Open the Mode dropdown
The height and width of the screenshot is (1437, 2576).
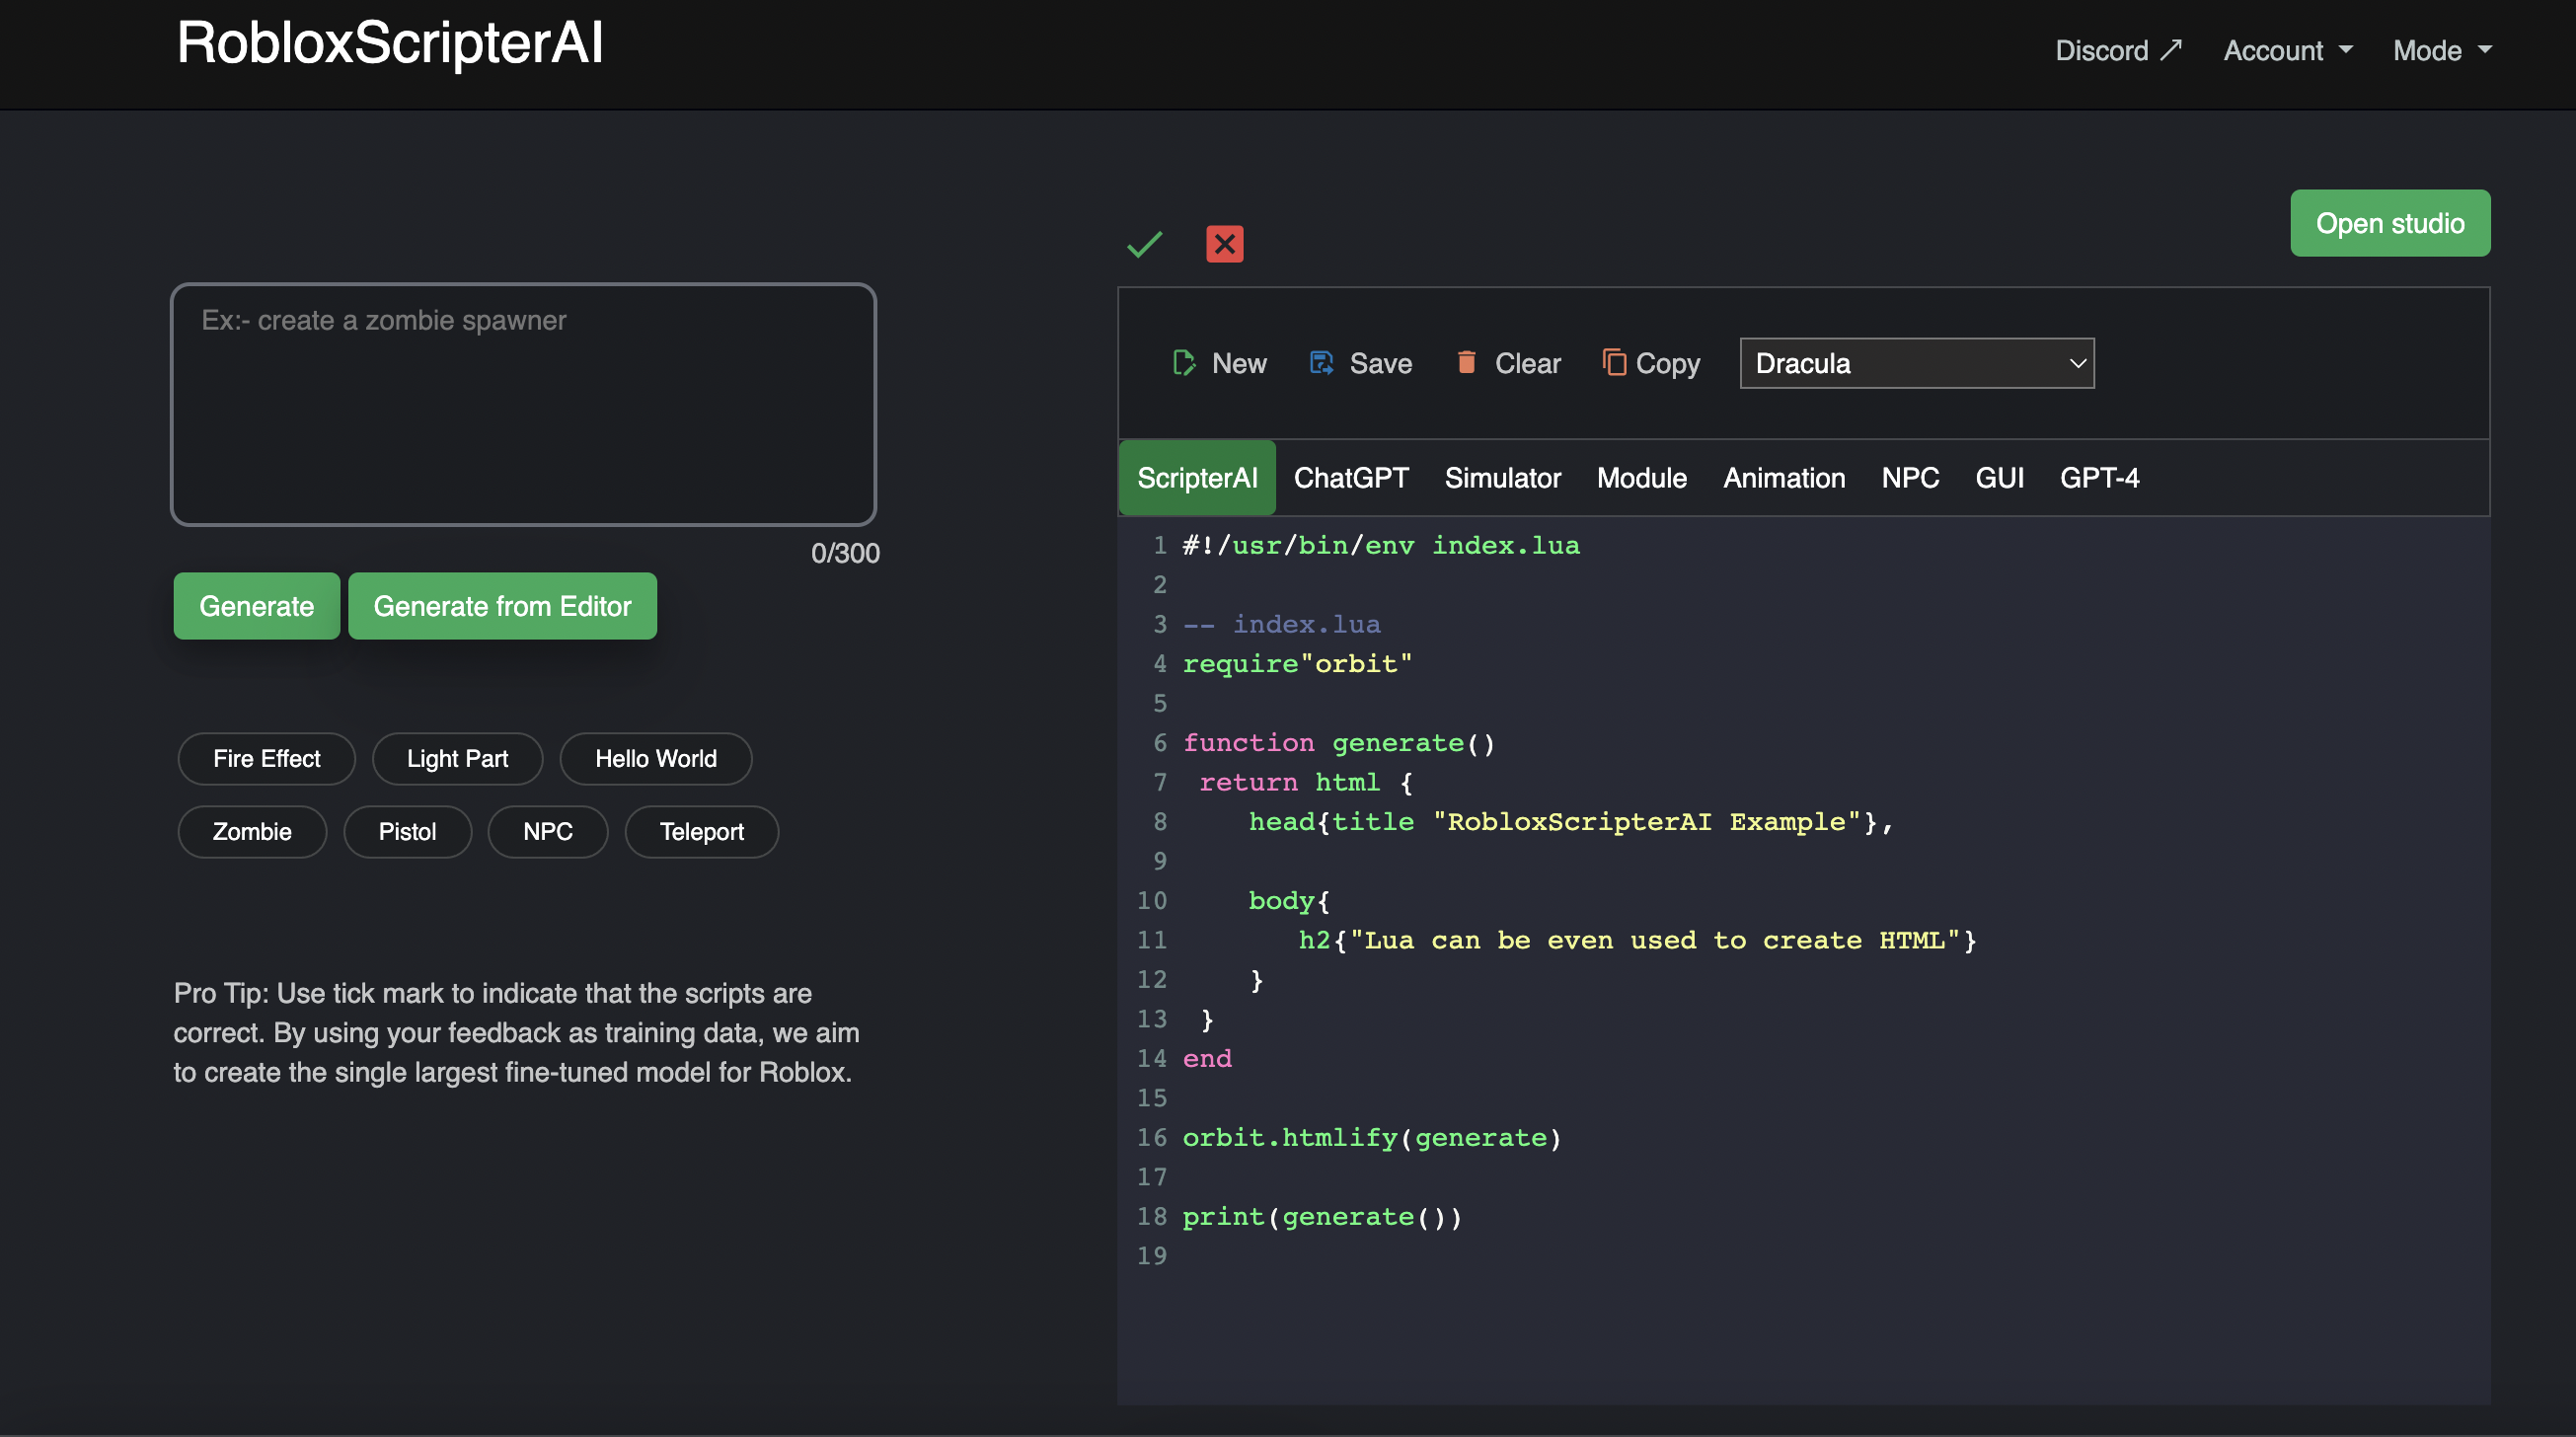coord(2441,50)
